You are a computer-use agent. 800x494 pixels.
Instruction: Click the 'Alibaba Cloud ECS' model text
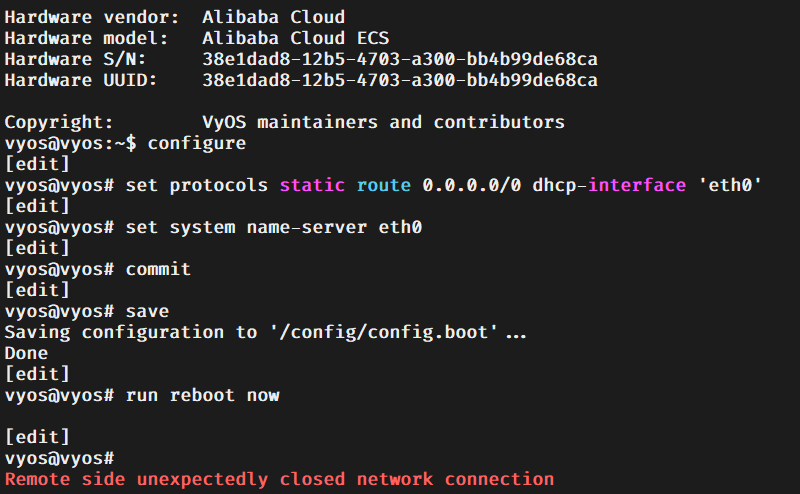(x=296, y=38)
